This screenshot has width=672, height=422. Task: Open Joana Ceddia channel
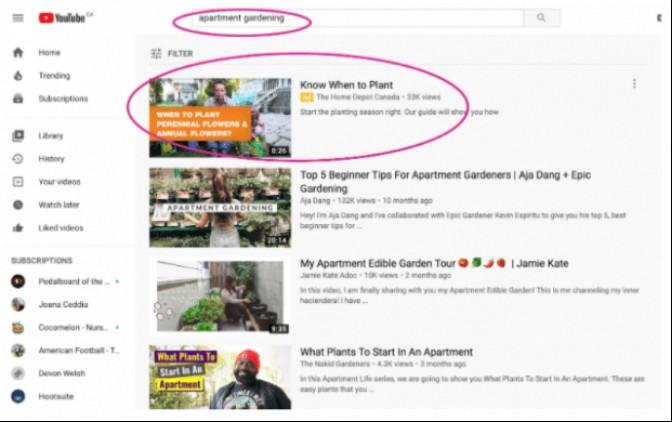63,305
